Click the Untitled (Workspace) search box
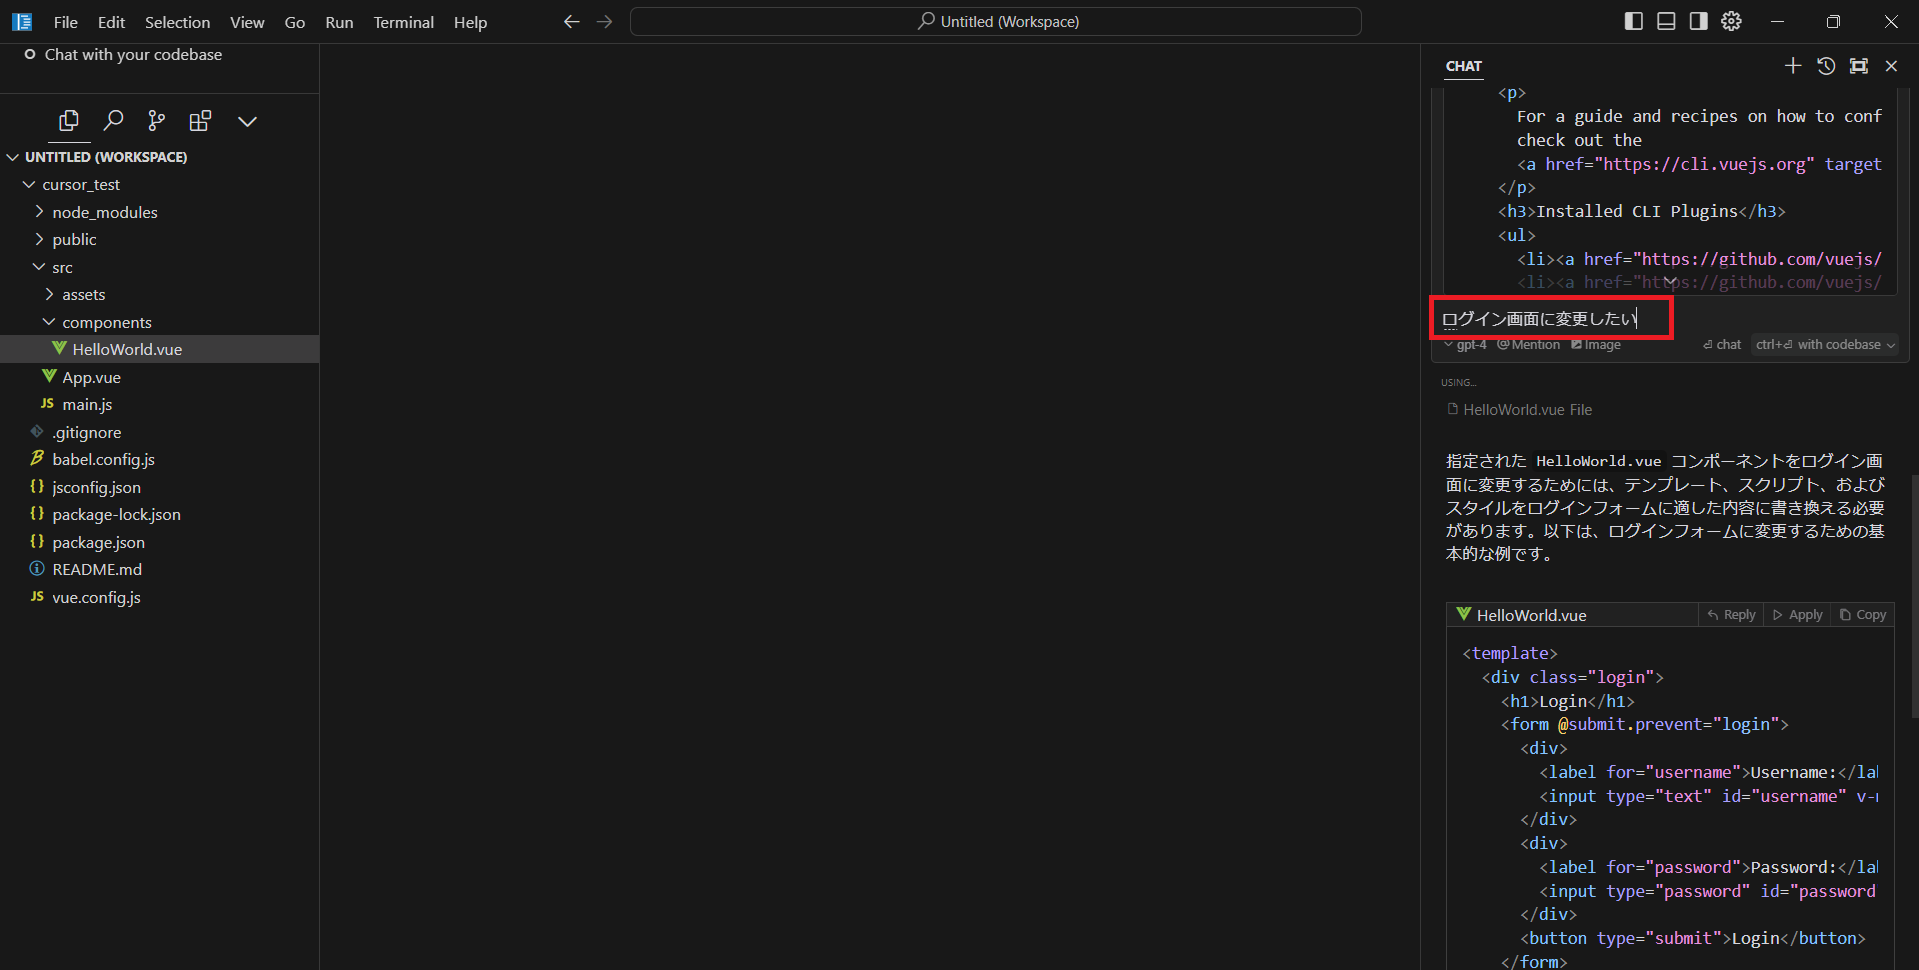The height and width of the screenshot is (970, 1919). (x=995, y=21)
